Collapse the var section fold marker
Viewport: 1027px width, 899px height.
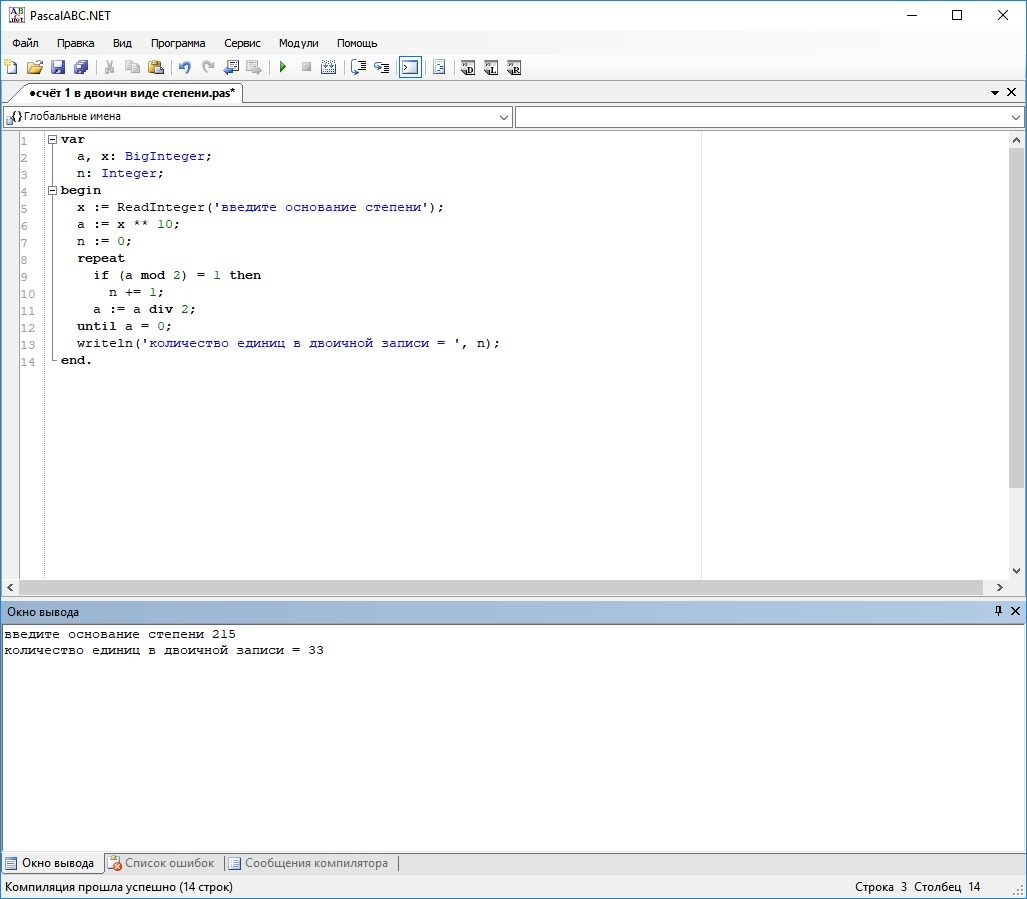tap(52, 140)
